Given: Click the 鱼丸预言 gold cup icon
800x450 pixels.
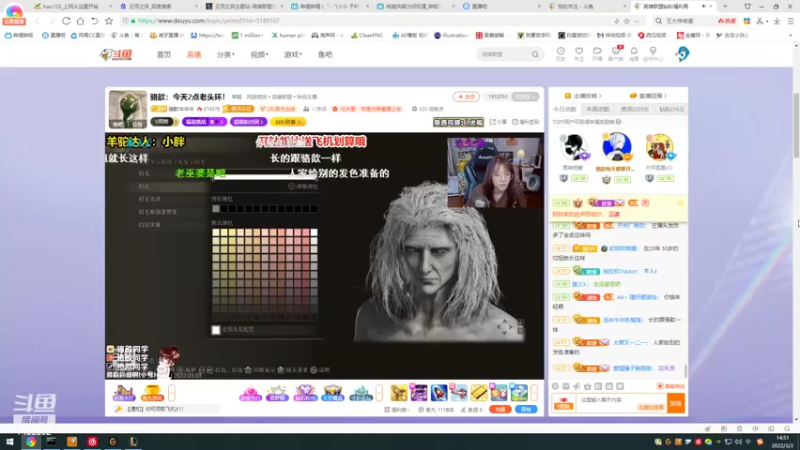Looking at the screenshot, I should tap(152, 393).
